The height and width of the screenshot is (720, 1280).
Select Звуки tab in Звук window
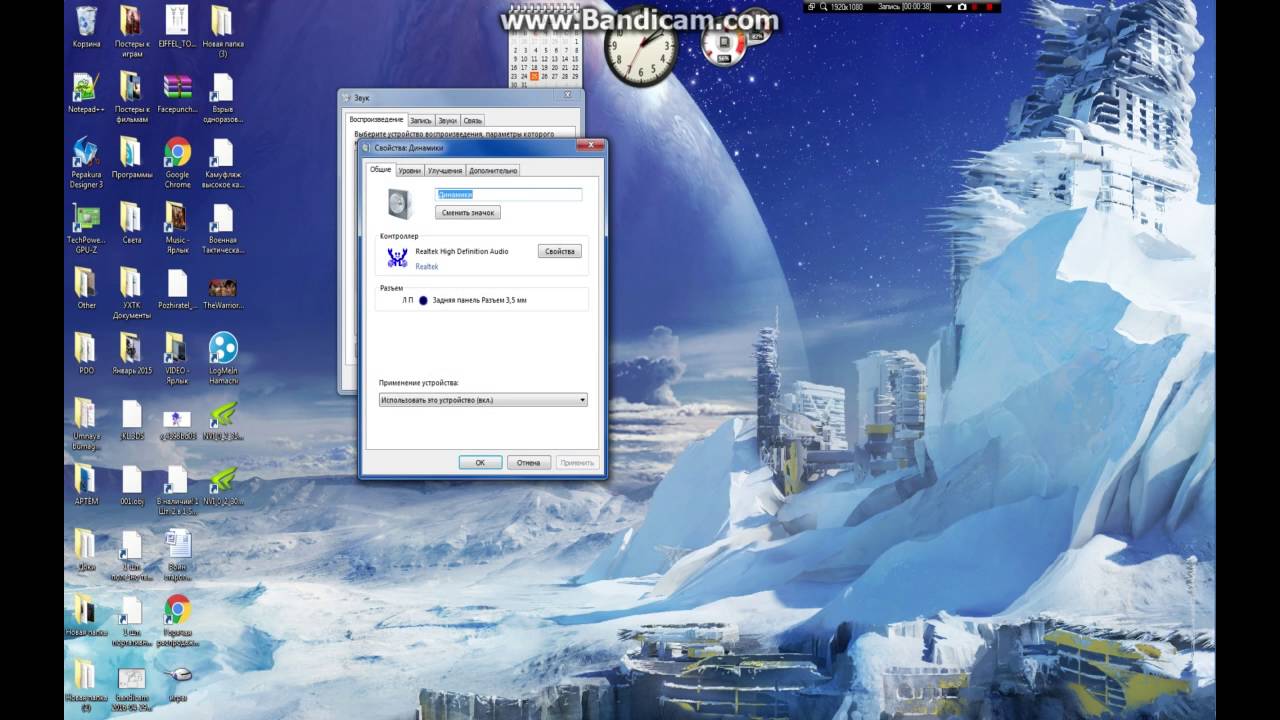[x=447, y=120]
